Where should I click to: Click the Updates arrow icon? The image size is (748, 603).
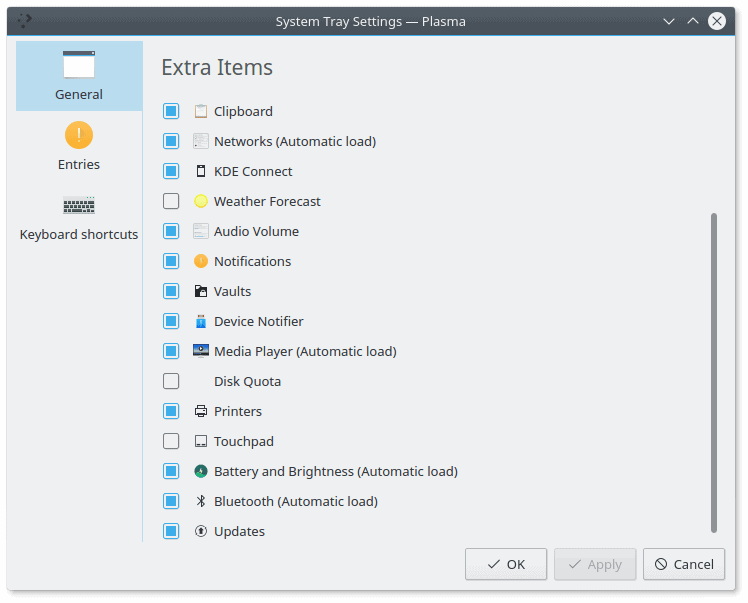tap(201, 531)
